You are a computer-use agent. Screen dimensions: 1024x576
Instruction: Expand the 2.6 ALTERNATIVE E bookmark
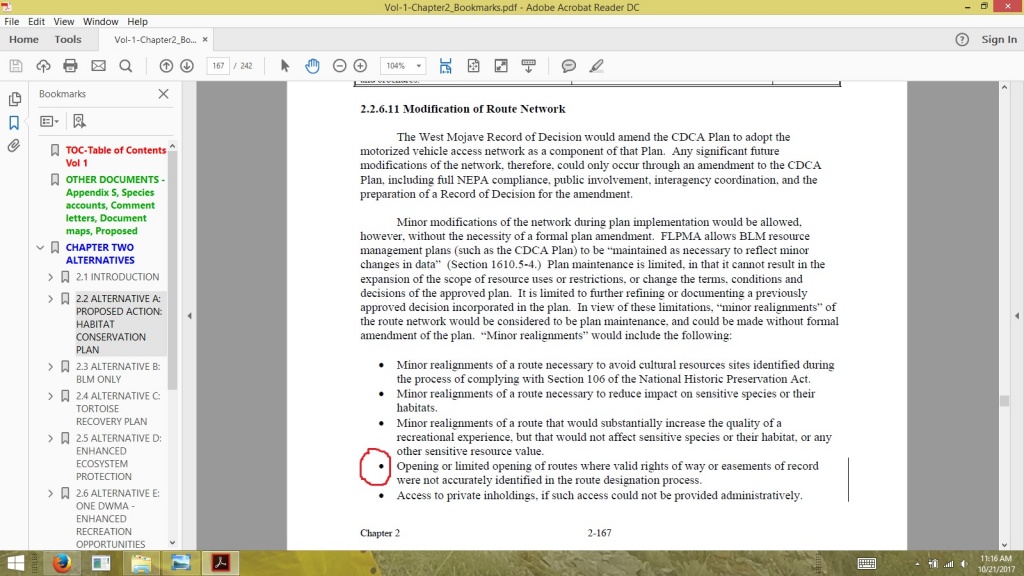coord(50,493)
